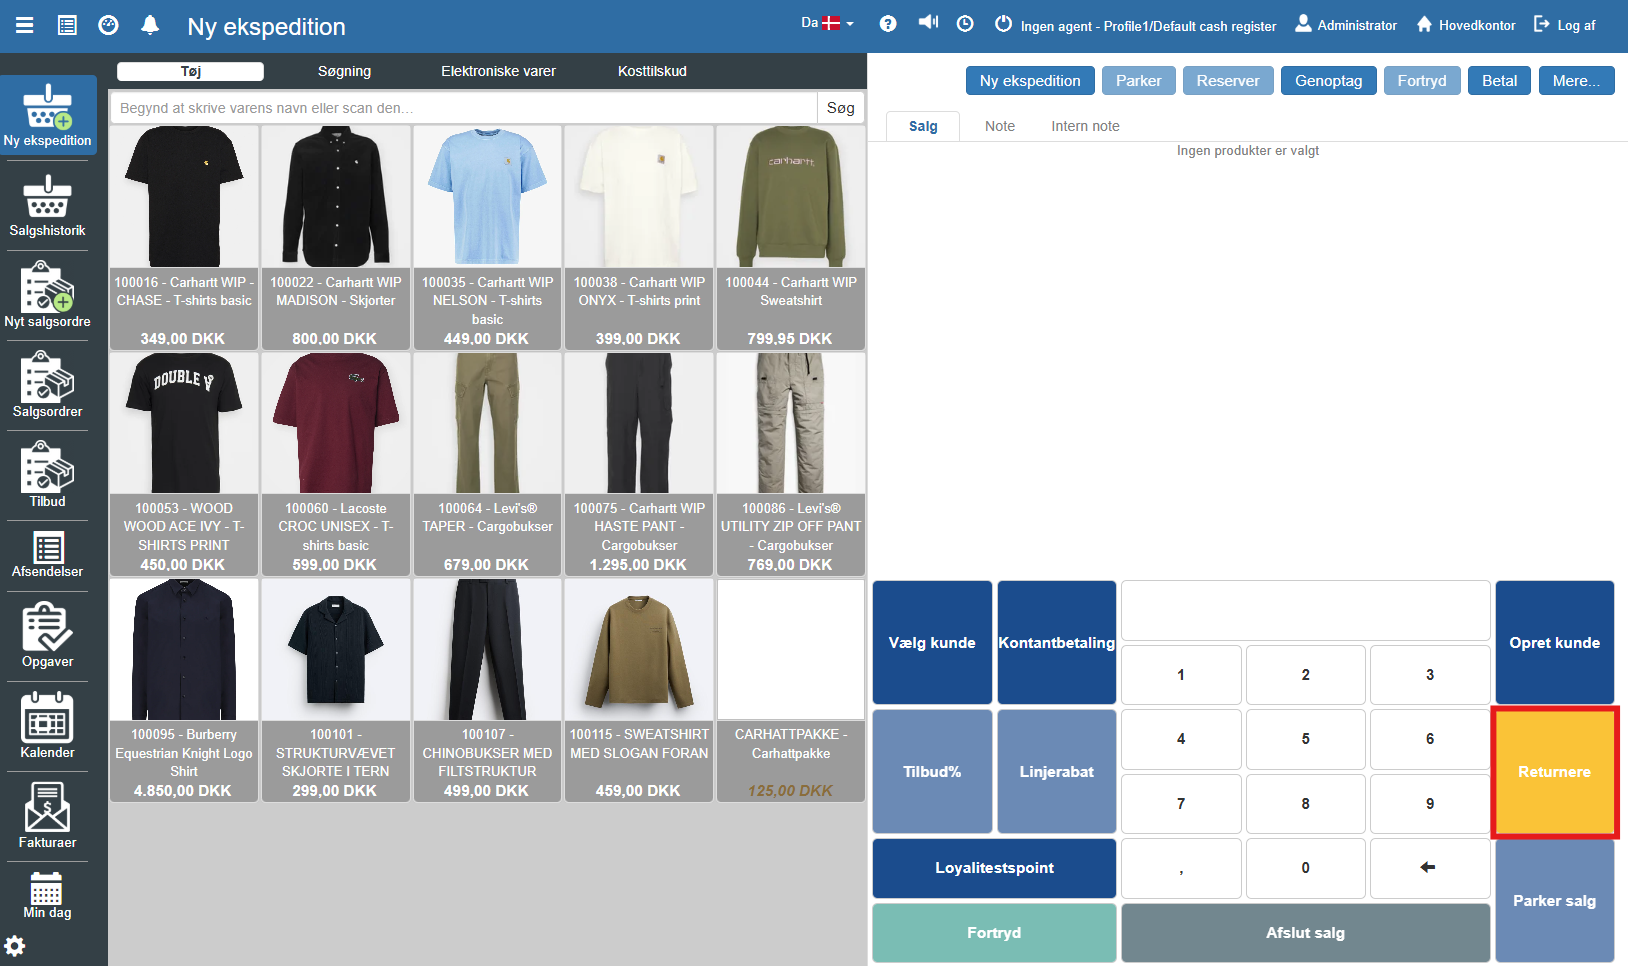Expand the Da language dropdown
The height and width of the screenshot is (966, 1628).
827,23
